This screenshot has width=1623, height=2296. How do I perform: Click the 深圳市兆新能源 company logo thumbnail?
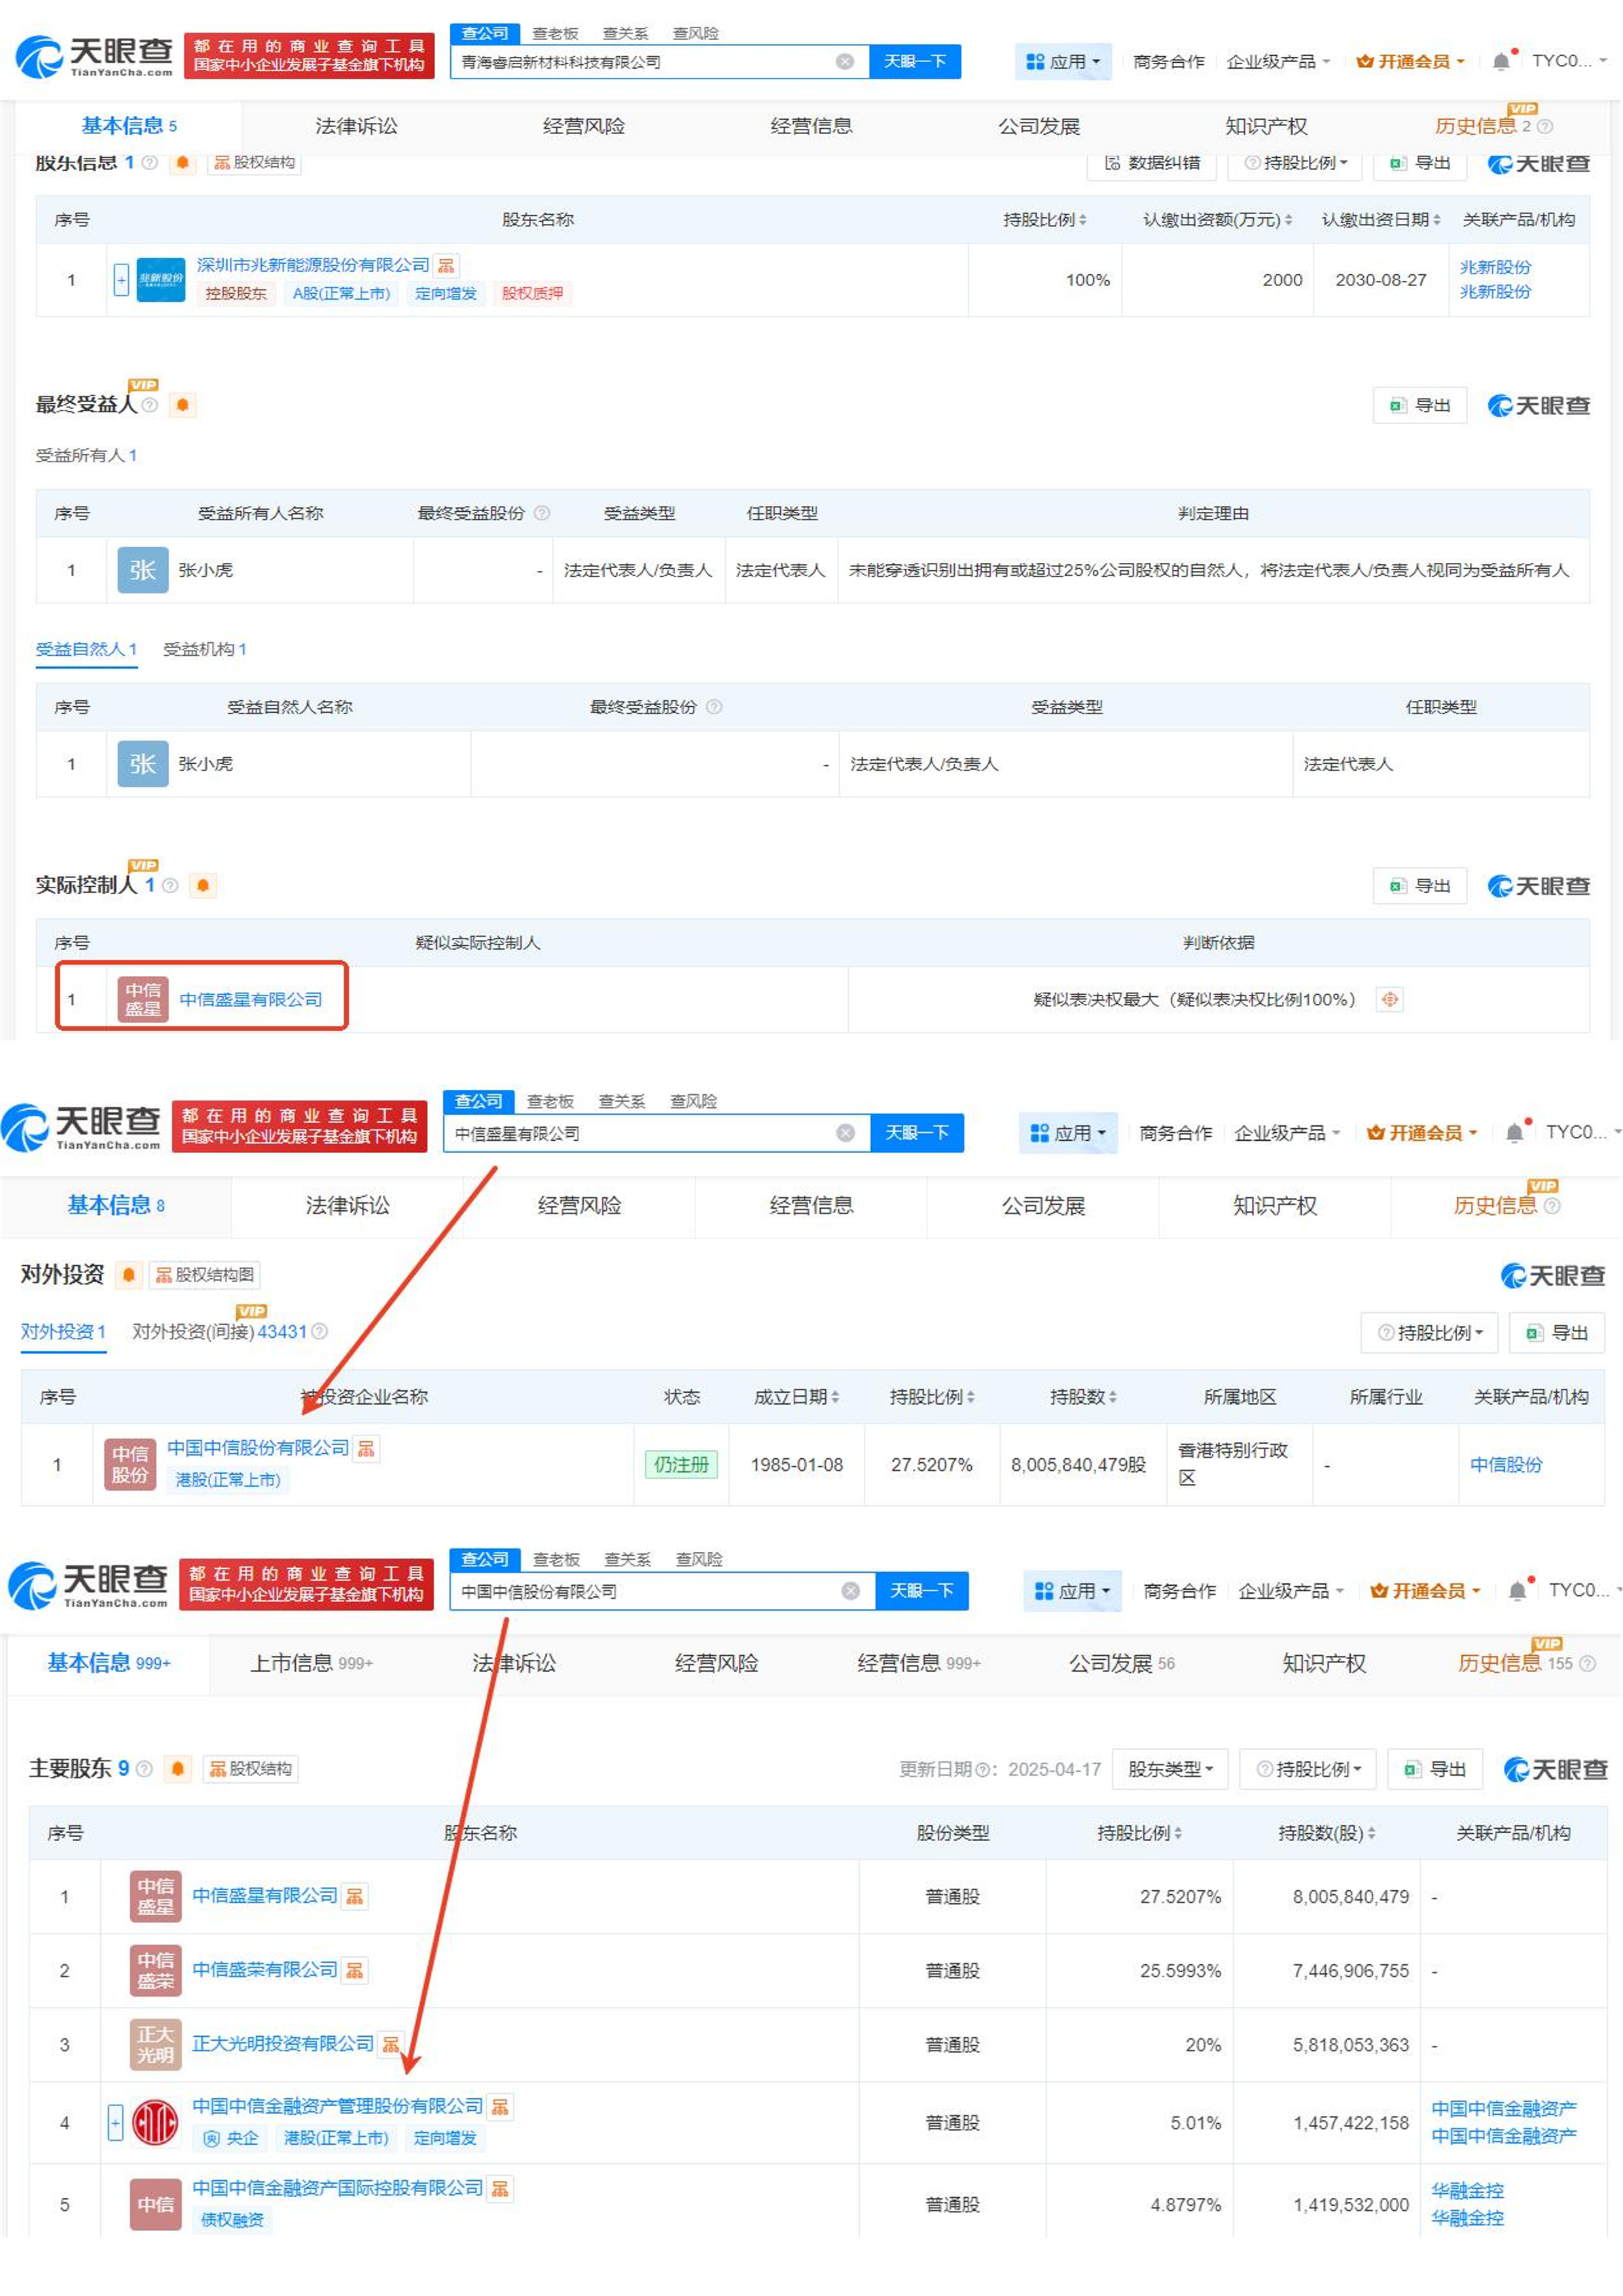(160, 279)
